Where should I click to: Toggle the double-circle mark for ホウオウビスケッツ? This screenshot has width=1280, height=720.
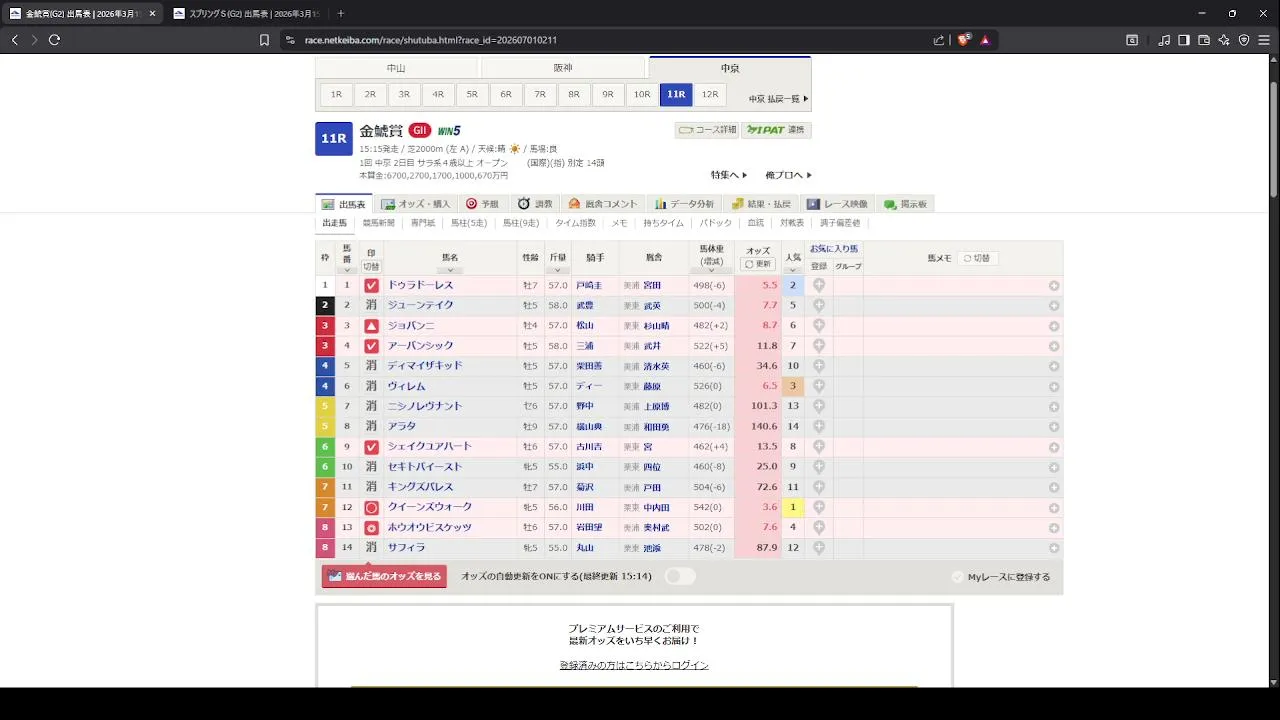[371, 528]
